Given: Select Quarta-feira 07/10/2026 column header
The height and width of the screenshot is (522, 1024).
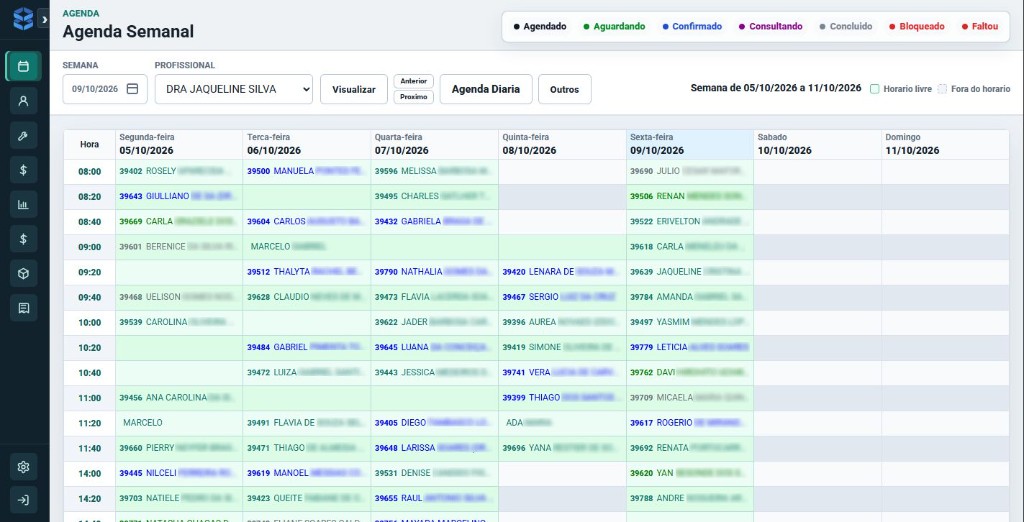Looking at the screenshot, I should (434, 144).
